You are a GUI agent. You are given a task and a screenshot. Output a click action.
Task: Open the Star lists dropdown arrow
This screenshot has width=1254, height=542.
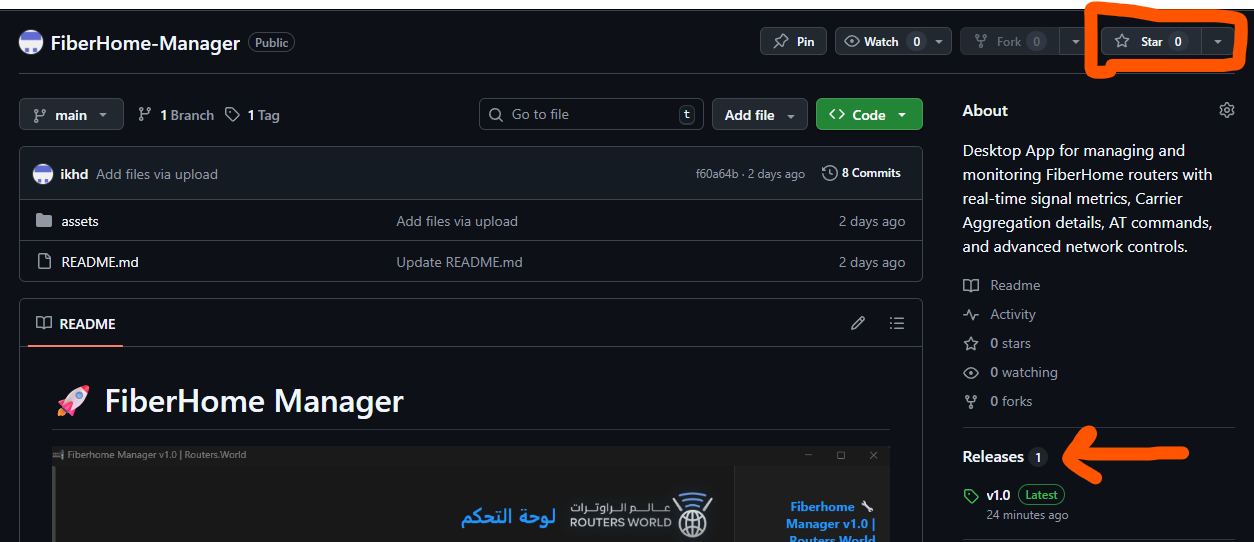tap(1217, 41)
